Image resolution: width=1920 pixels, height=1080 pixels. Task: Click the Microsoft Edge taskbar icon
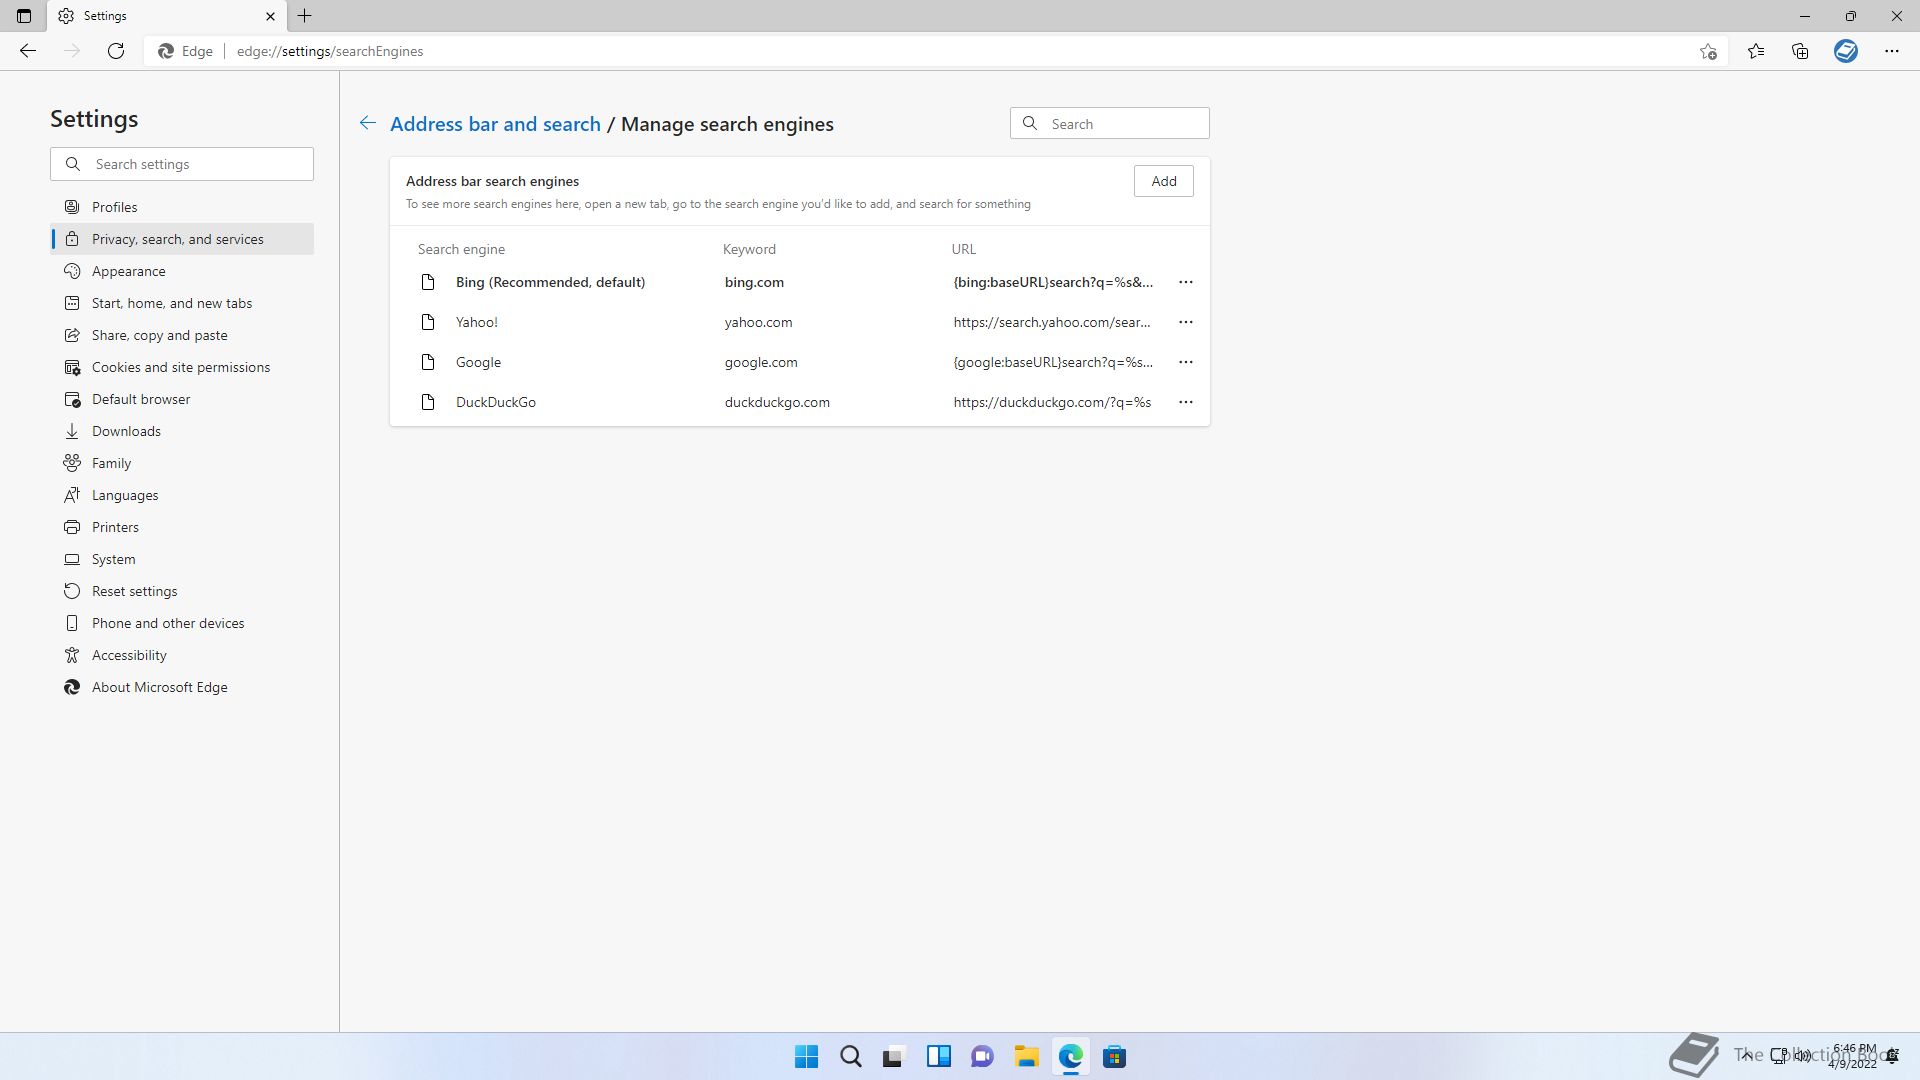tap(1070, 1056)
